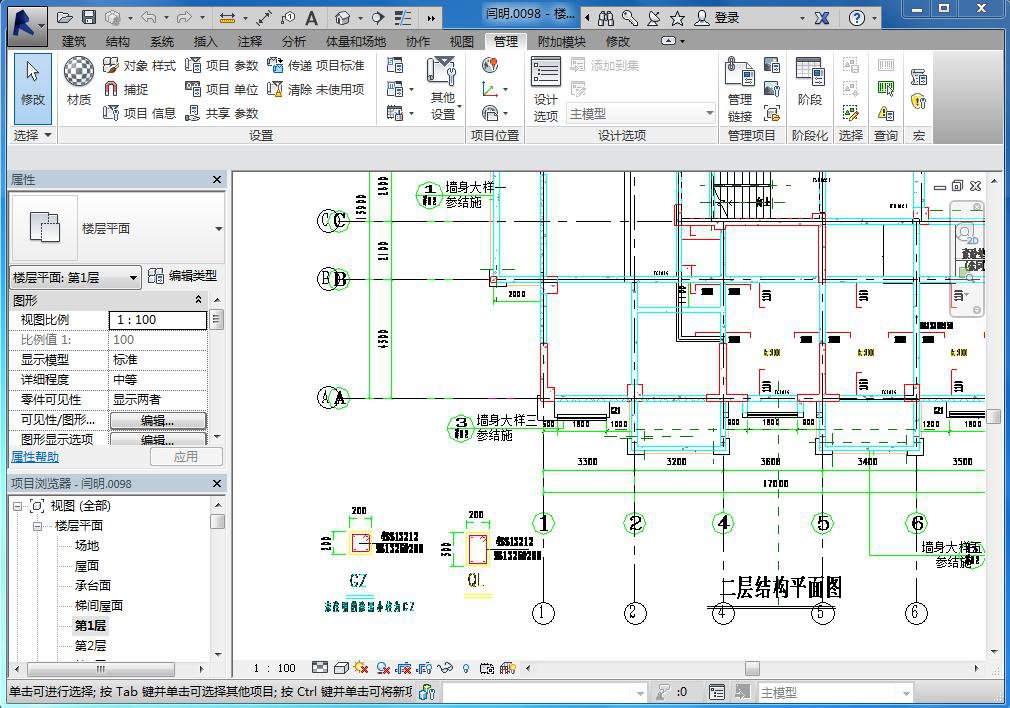Select the Tag by Category icon
1010x708 pixels.
pyautogui.click(x=288, y=18)
